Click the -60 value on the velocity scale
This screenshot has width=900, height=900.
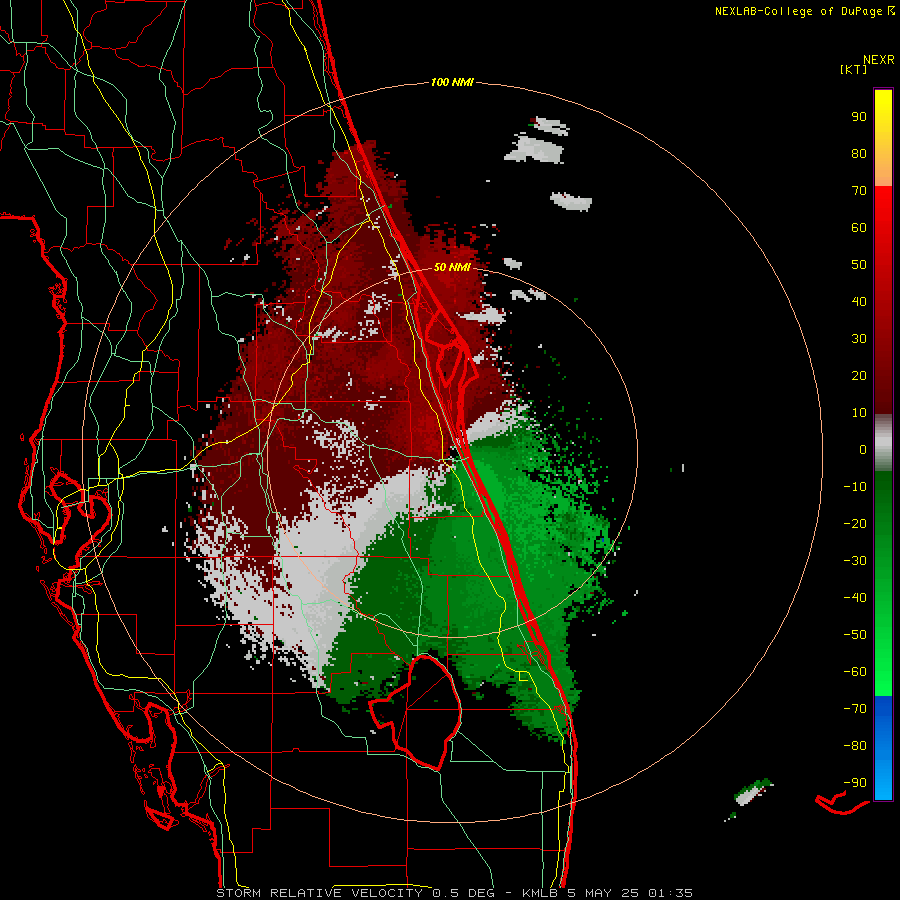(x=855, y=672)
